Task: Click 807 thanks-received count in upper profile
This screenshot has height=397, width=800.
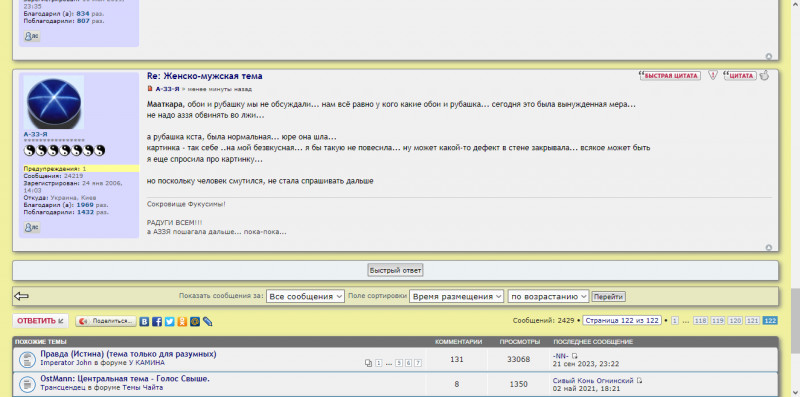Action: tap(83, 21)
